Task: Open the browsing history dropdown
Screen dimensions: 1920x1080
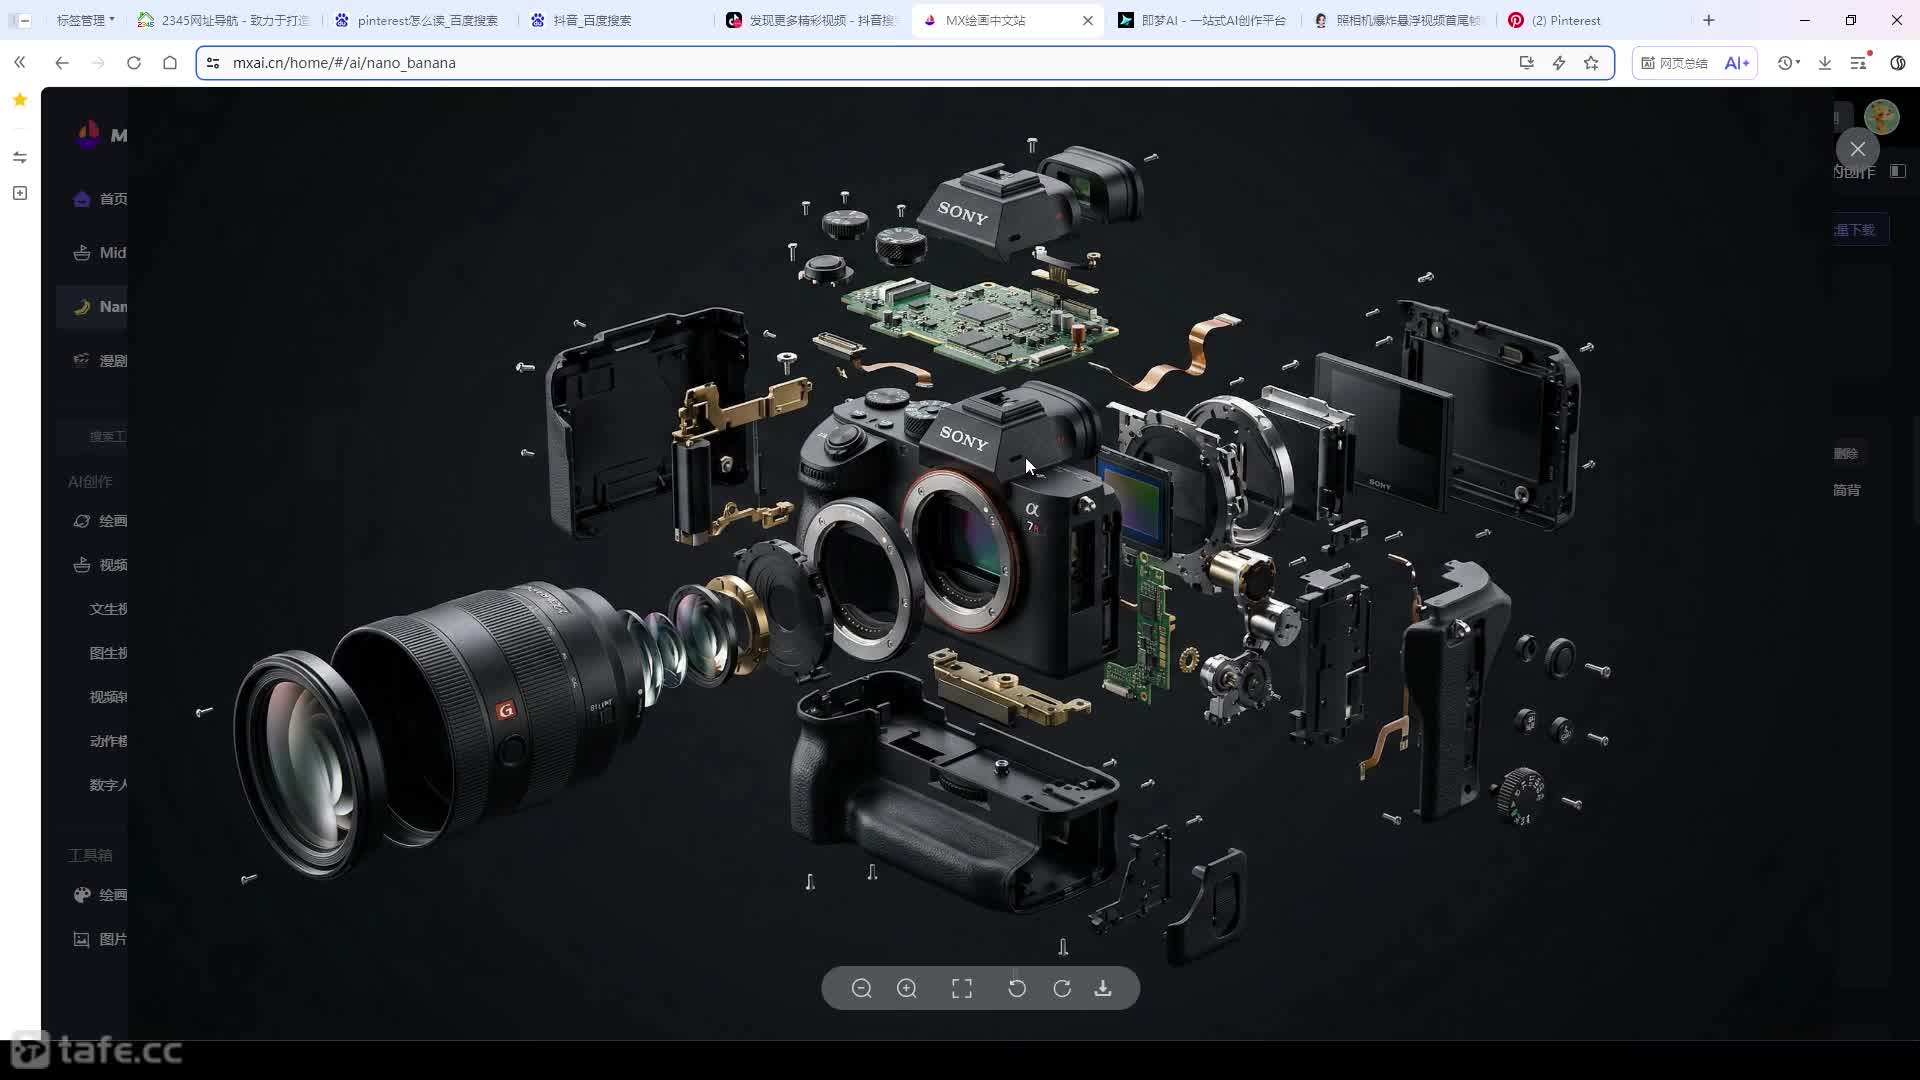Action: 1788,63
